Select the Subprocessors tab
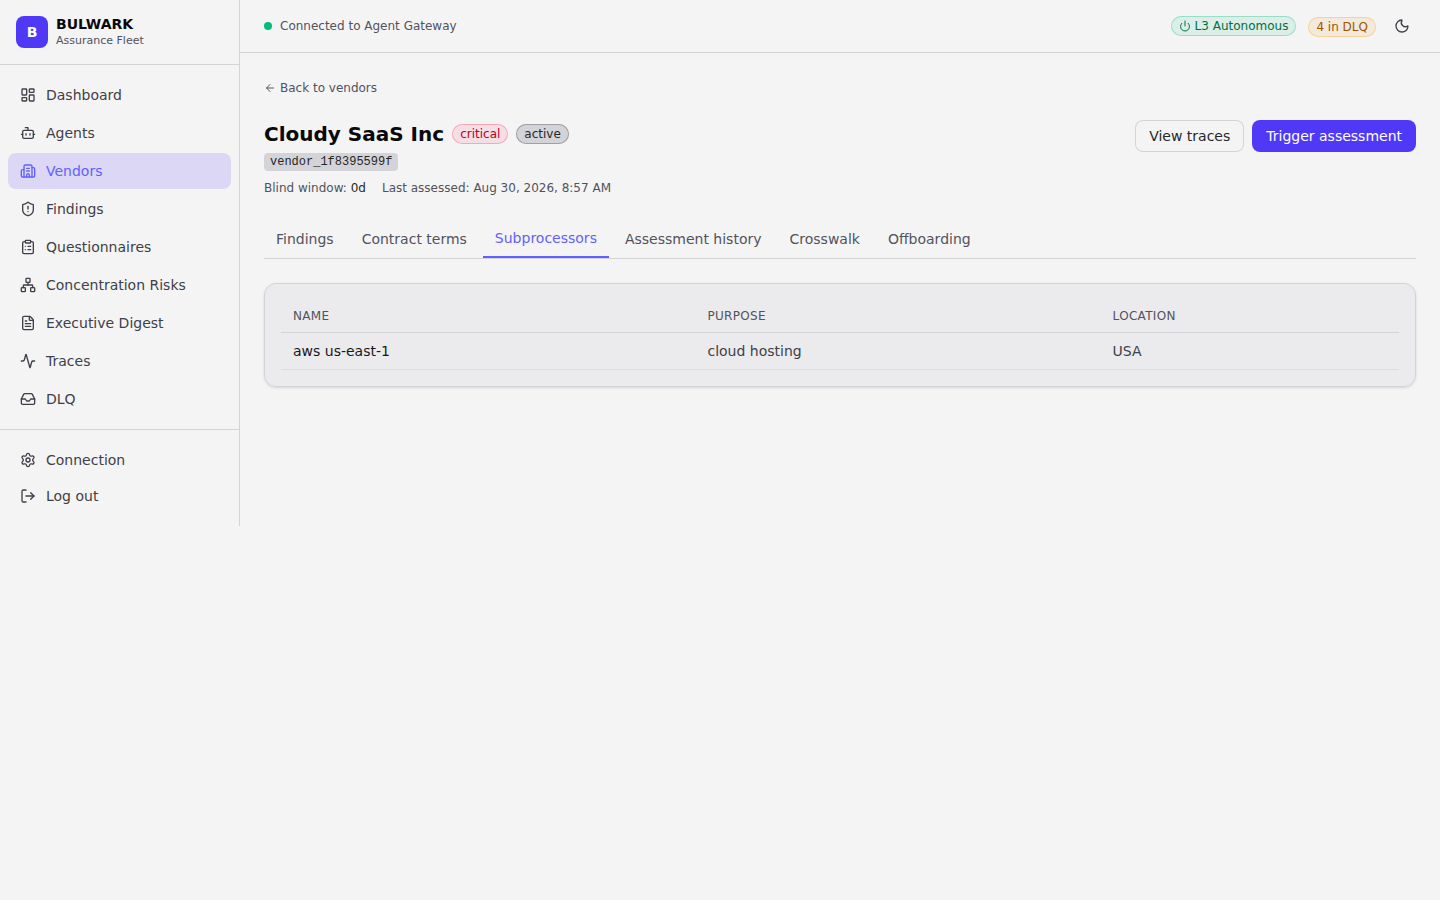This screenshot has width=1440, height=900. click(546, 238)
